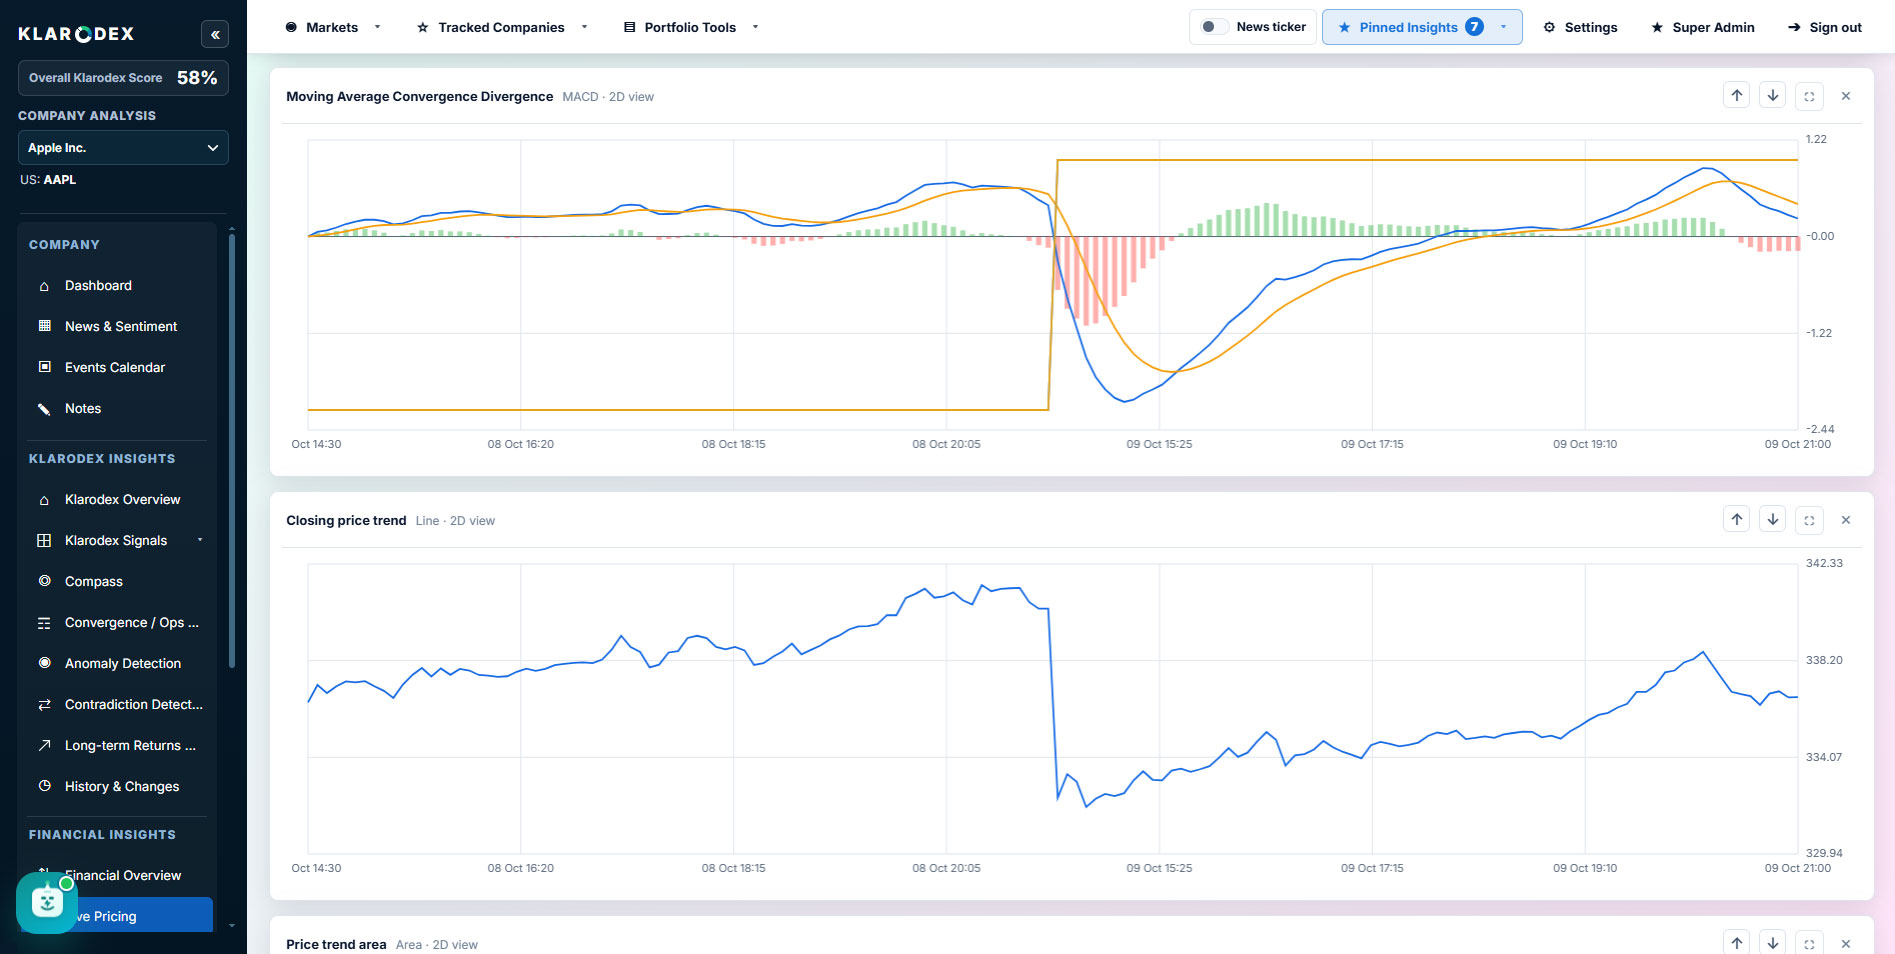The width and height of the screenshot is (1895, 954).
Task: Move MACD panel up with arrow icon
Action: (1737, 96)
